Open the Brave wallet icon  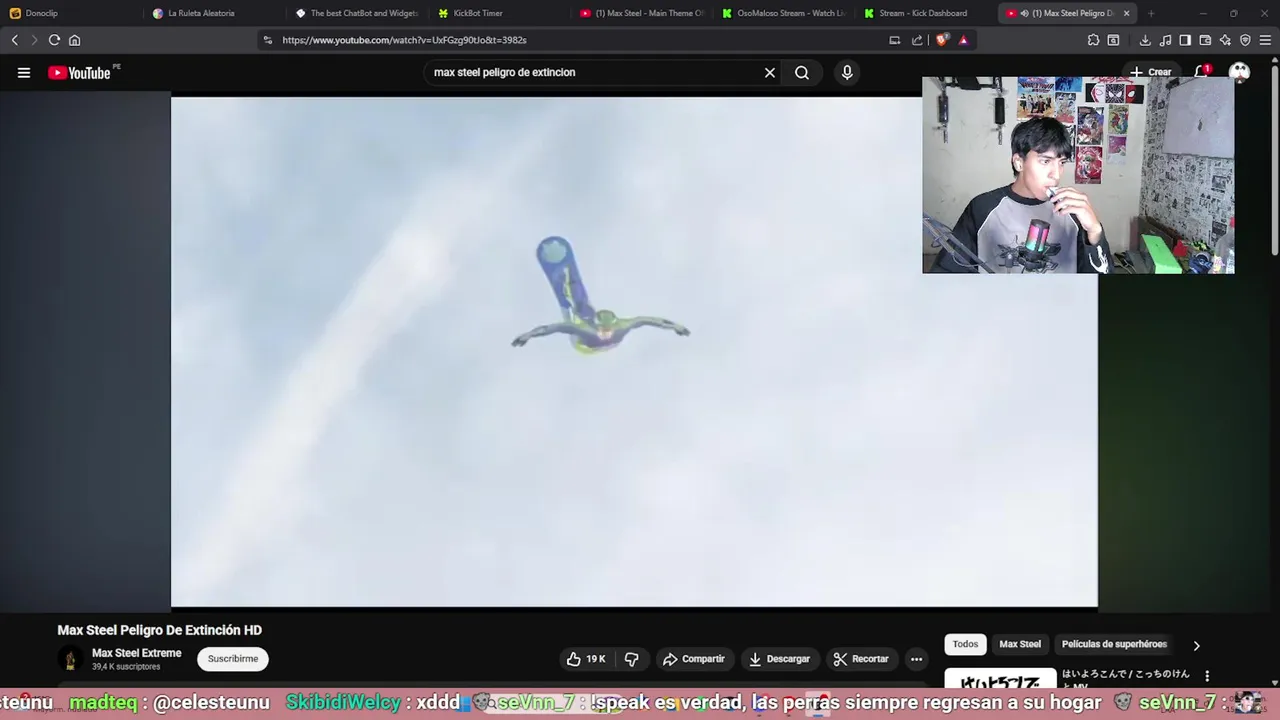(1205, 40)
